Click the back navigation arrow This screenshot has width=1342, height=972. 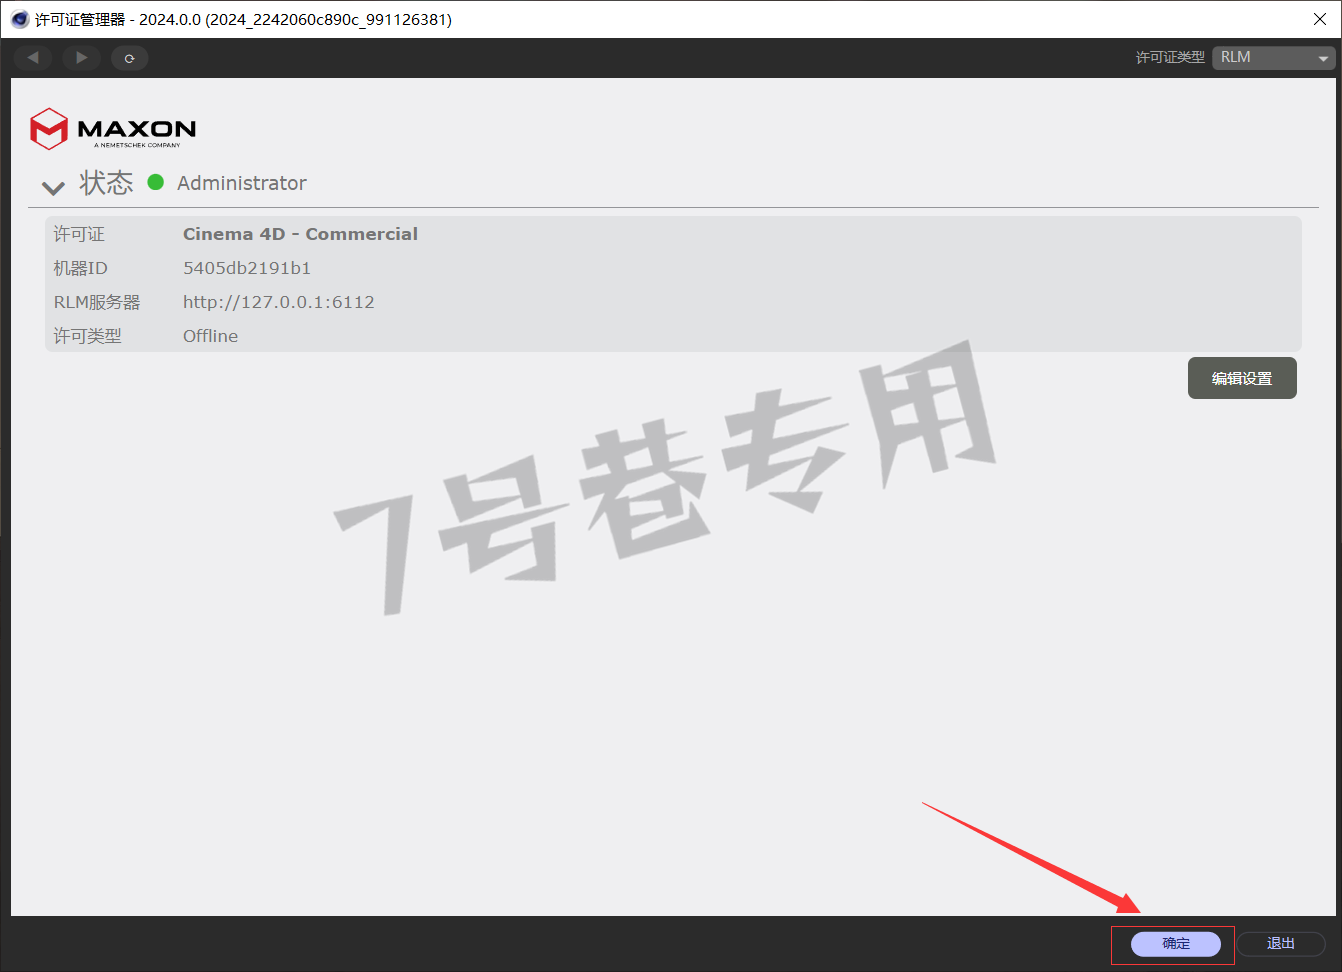[33, 58]
